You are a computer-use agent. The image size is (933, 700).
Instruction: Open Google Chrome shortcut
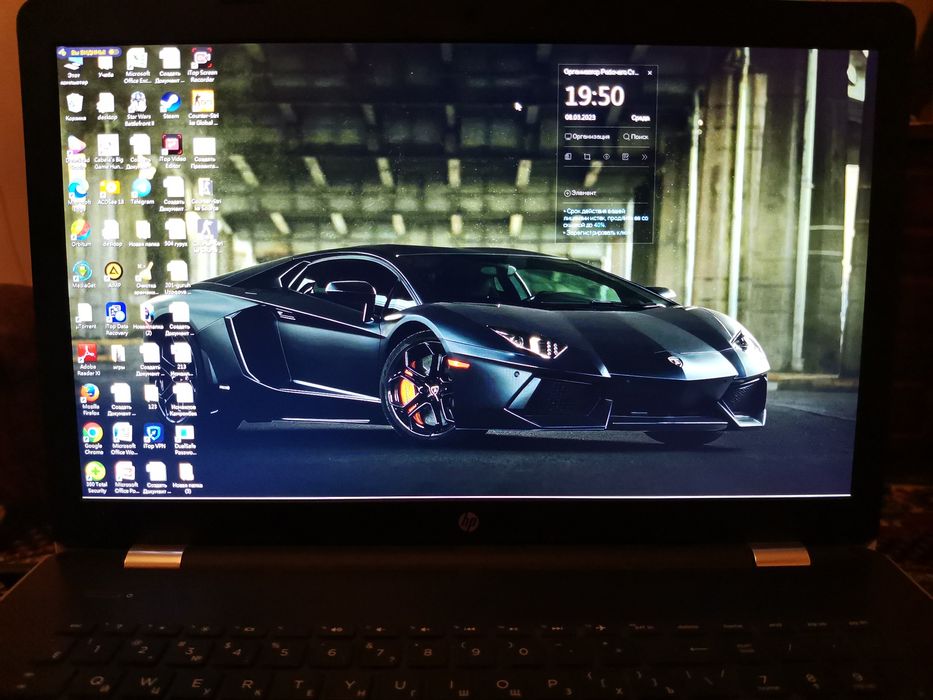pyautogui.click(x=93, y=439)
